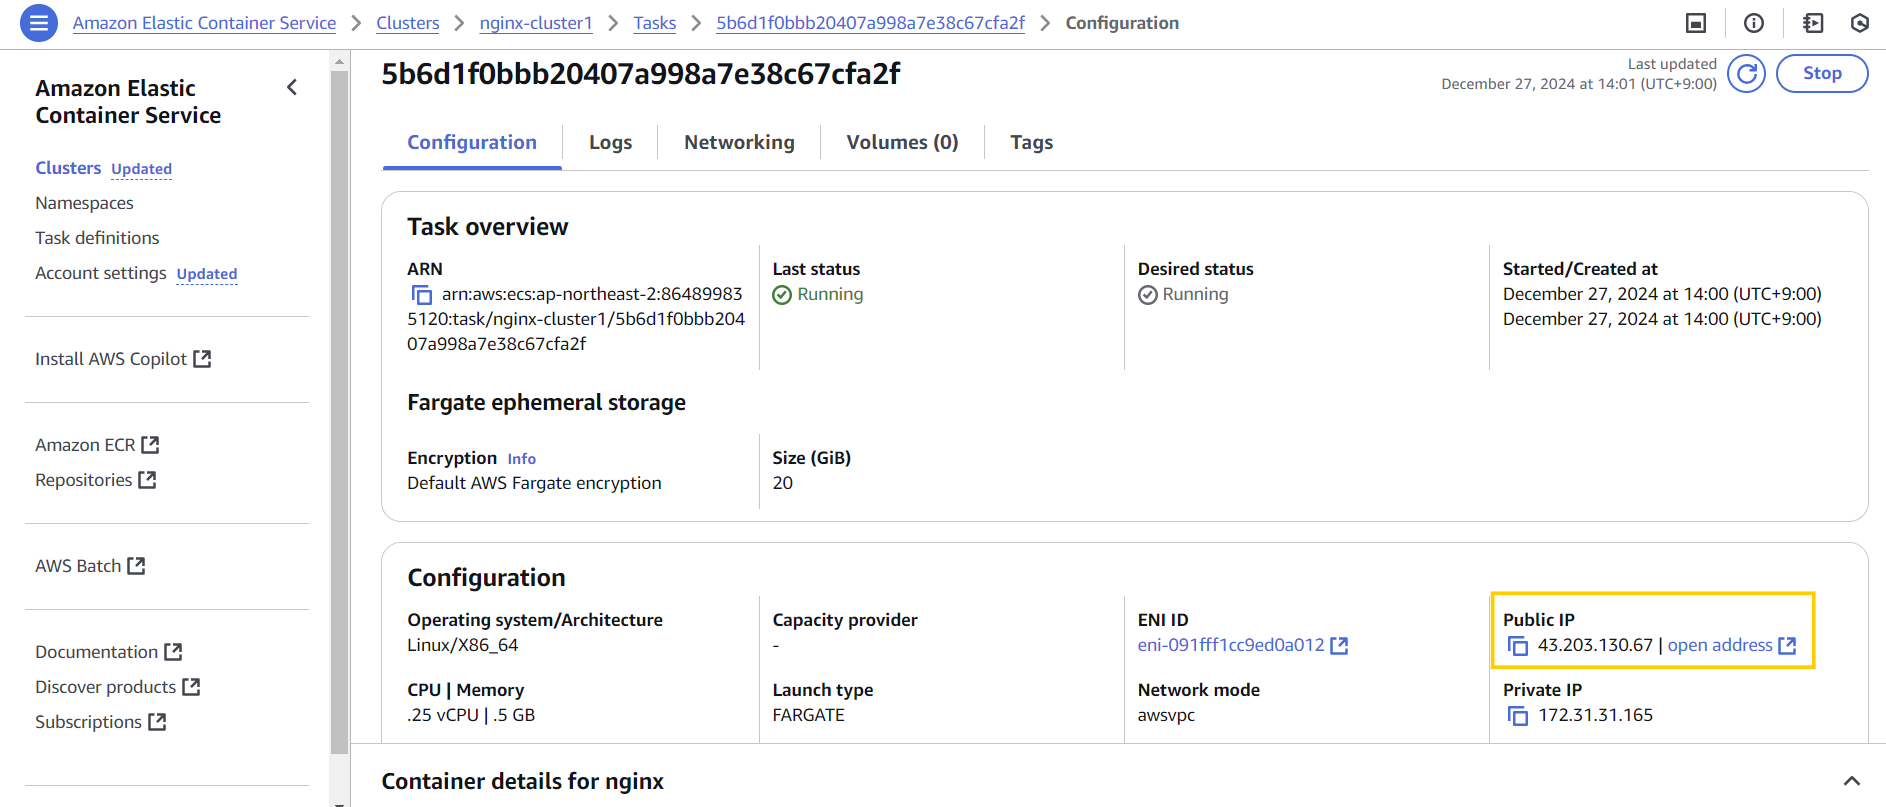Click the Encryption Info link
Screen dimensions: 1886x807
(x=521, y=459)
